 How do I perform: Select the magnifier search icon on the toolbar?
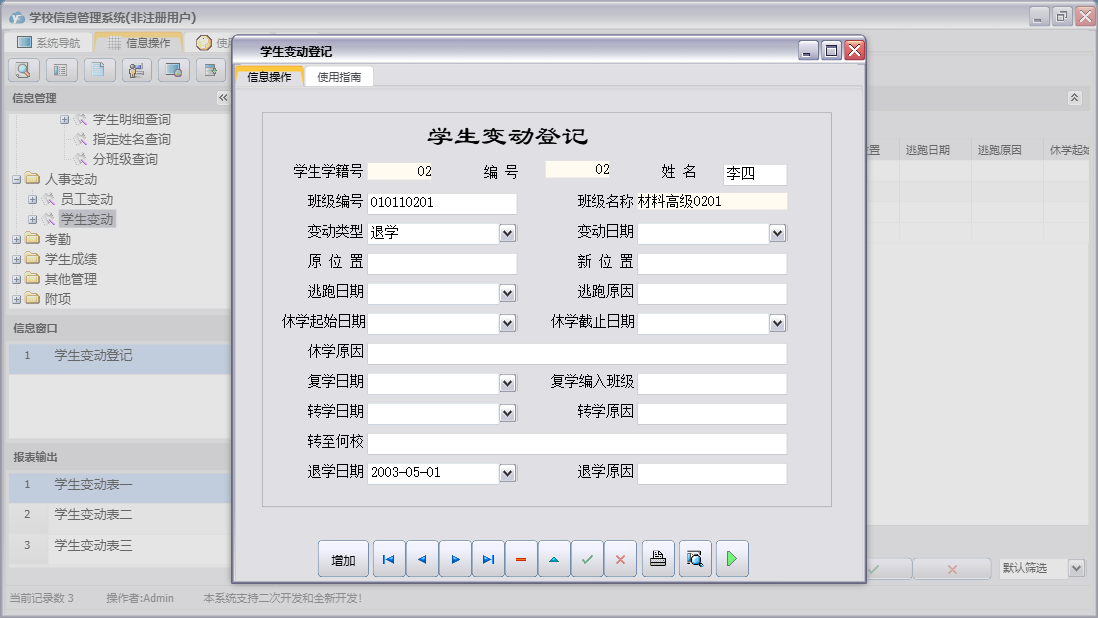coord(22,70)
